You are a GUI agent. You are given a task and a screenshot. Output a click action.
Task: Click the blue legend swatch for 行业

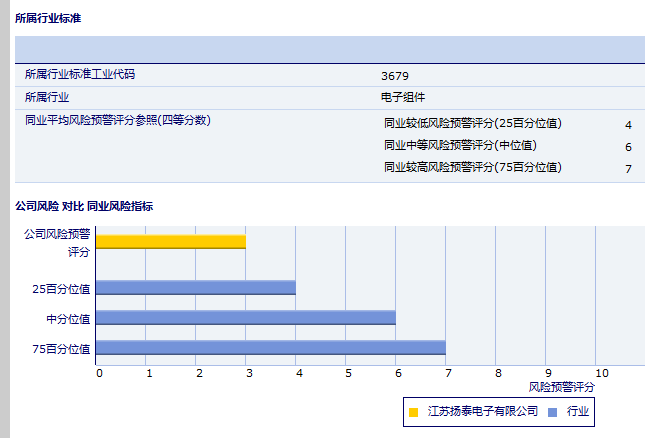[552, 411]
